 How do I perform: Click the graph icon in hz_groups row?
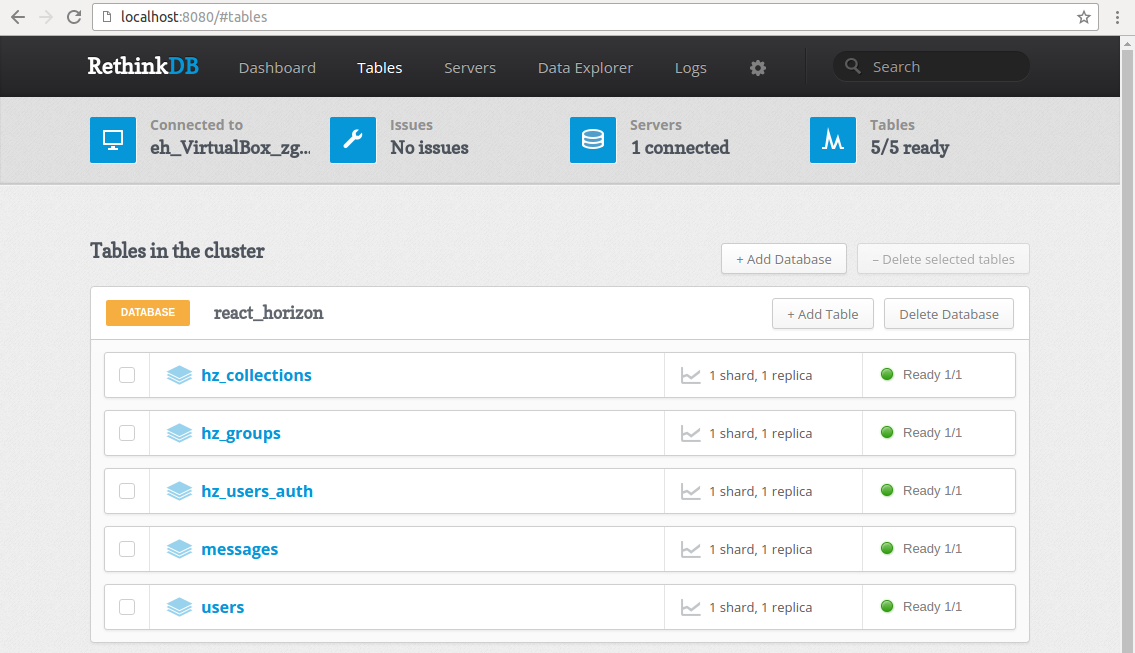(691, 434)
